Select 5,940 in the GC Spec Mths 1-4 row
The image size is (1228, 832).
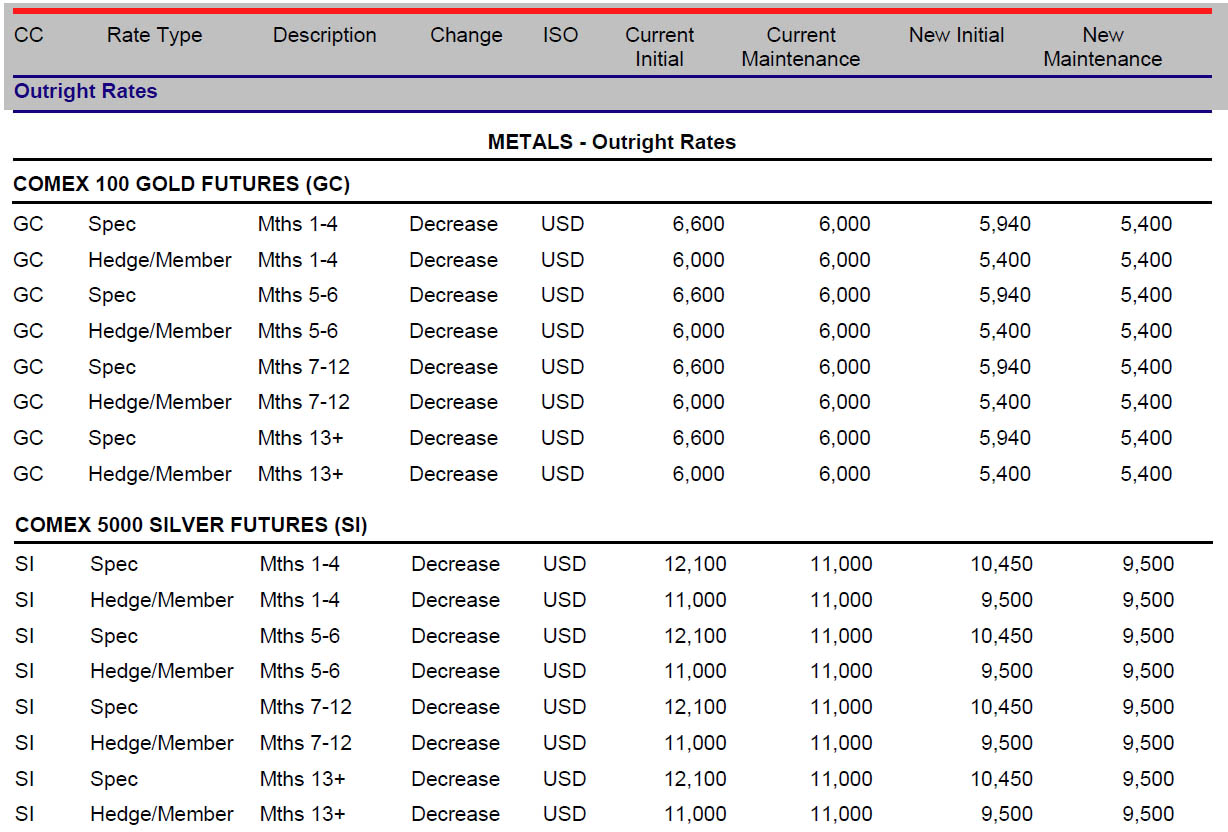tap(1005, 224)
